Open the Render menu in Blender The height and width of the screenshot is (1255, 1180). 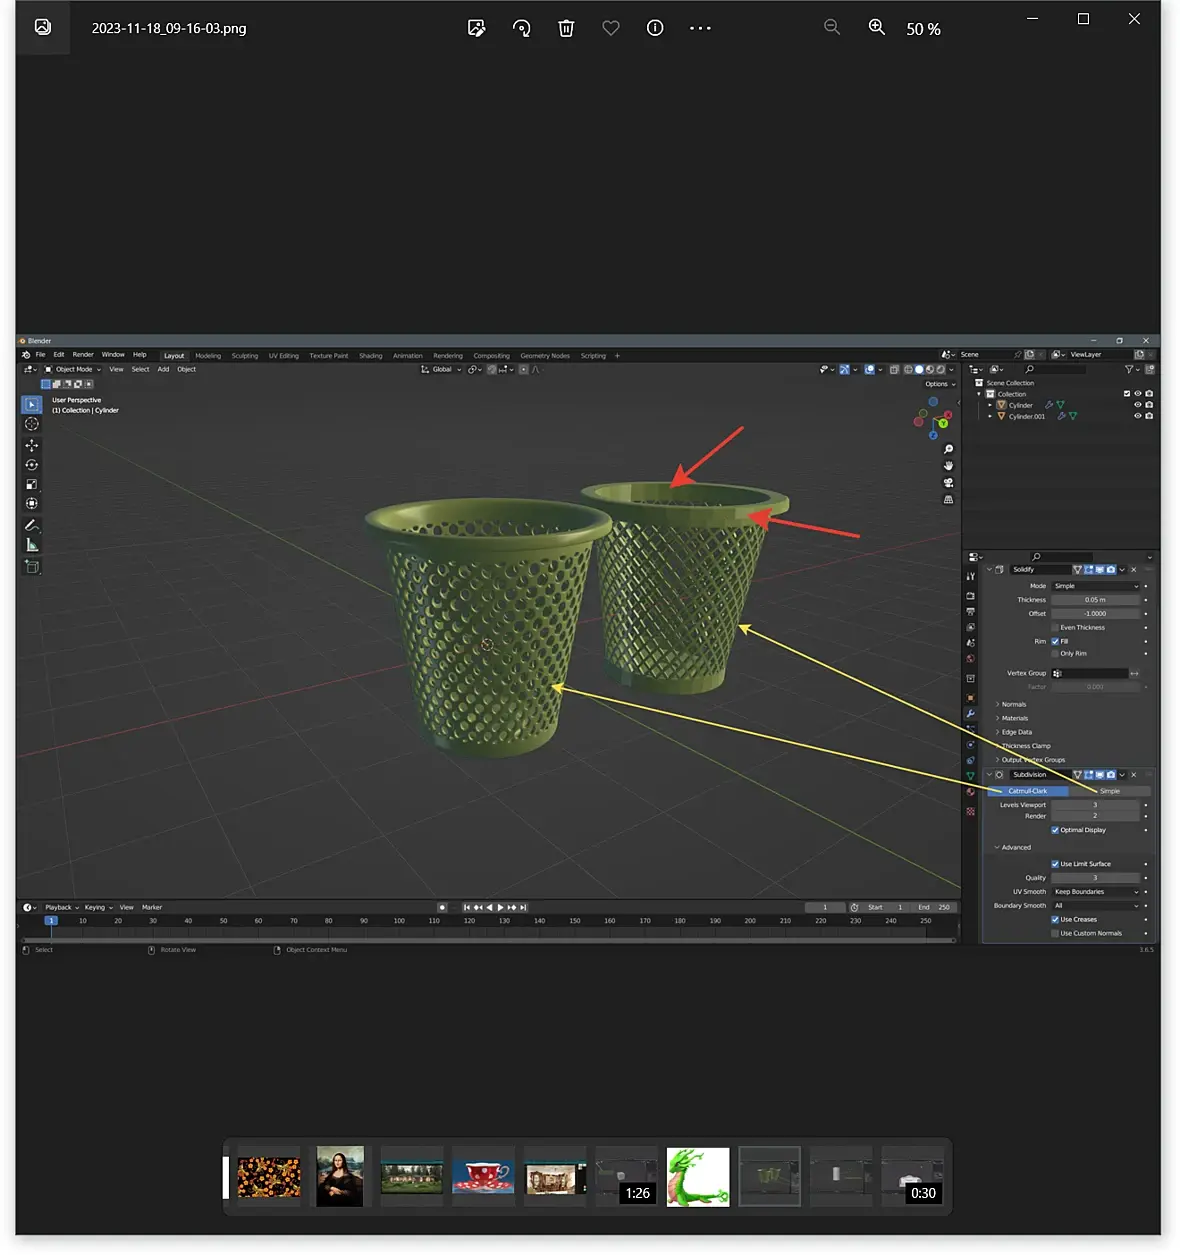tap(83, 355)
